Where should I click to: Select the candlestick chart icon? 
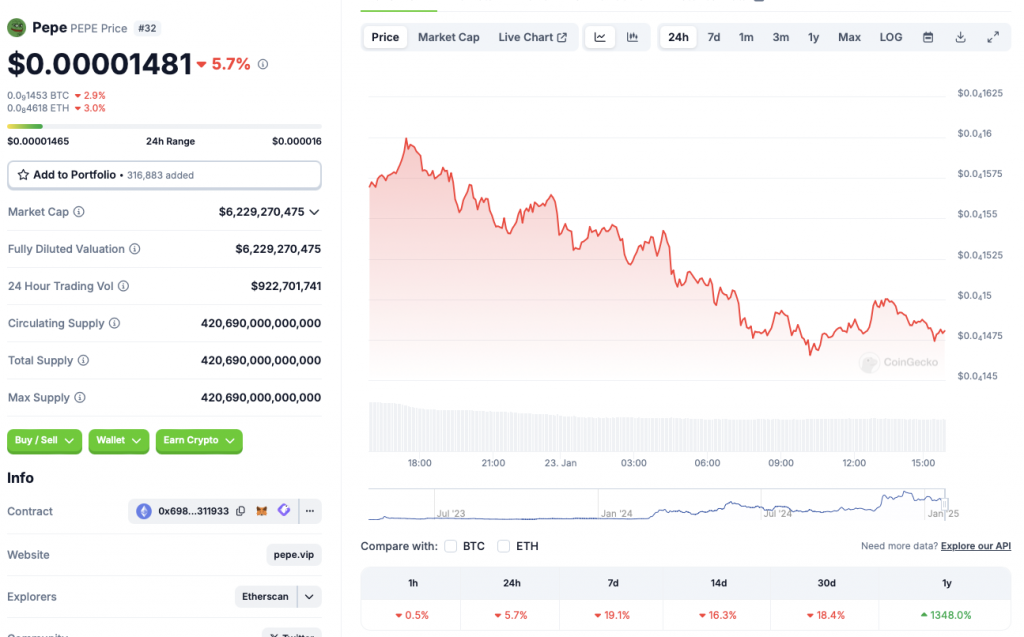coord(631,36)
